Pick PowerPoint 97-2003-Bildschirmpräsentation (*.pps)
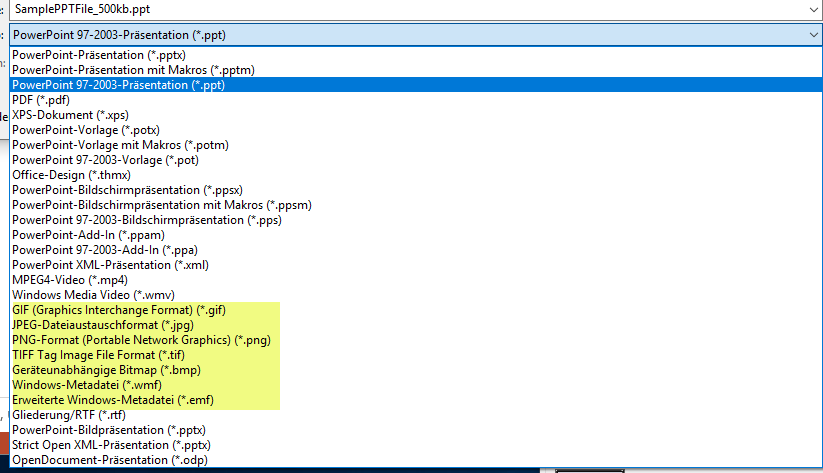 (x=416, y=220)
